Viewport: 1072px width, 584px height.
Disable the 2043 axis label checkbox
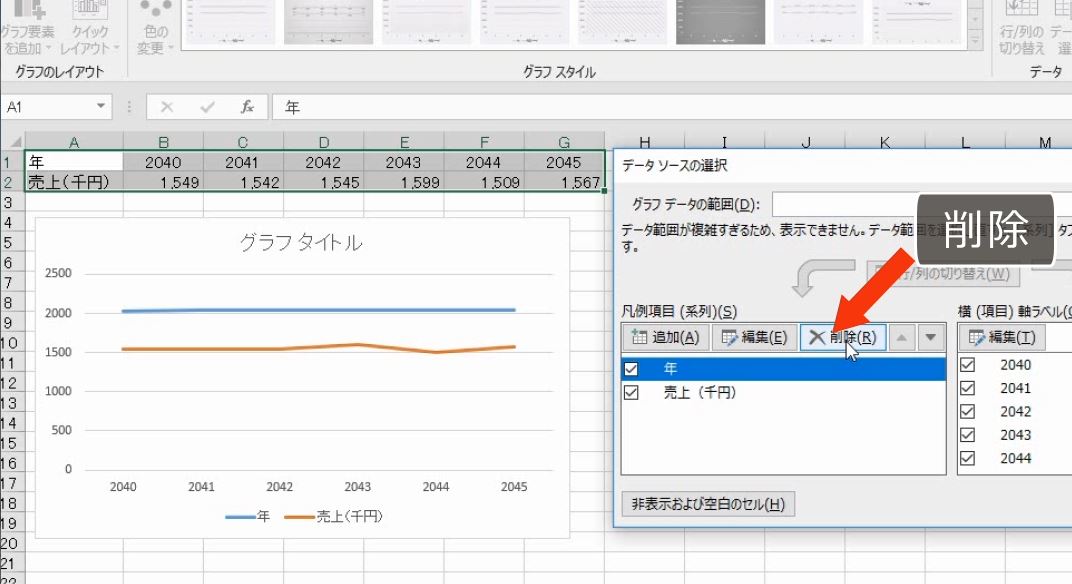966,435
